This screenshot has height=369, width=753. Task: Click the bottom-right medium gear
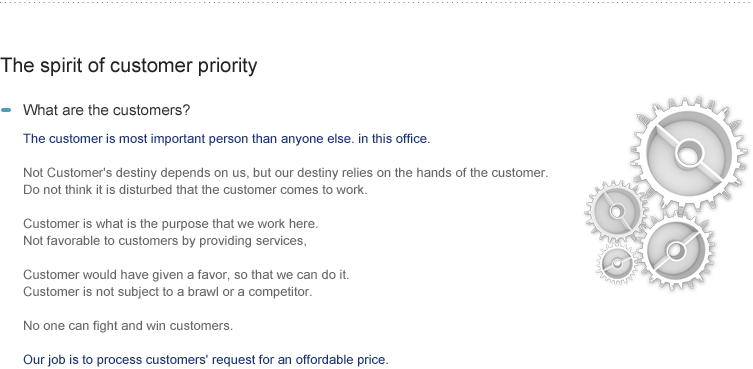[x=676, y=250]
